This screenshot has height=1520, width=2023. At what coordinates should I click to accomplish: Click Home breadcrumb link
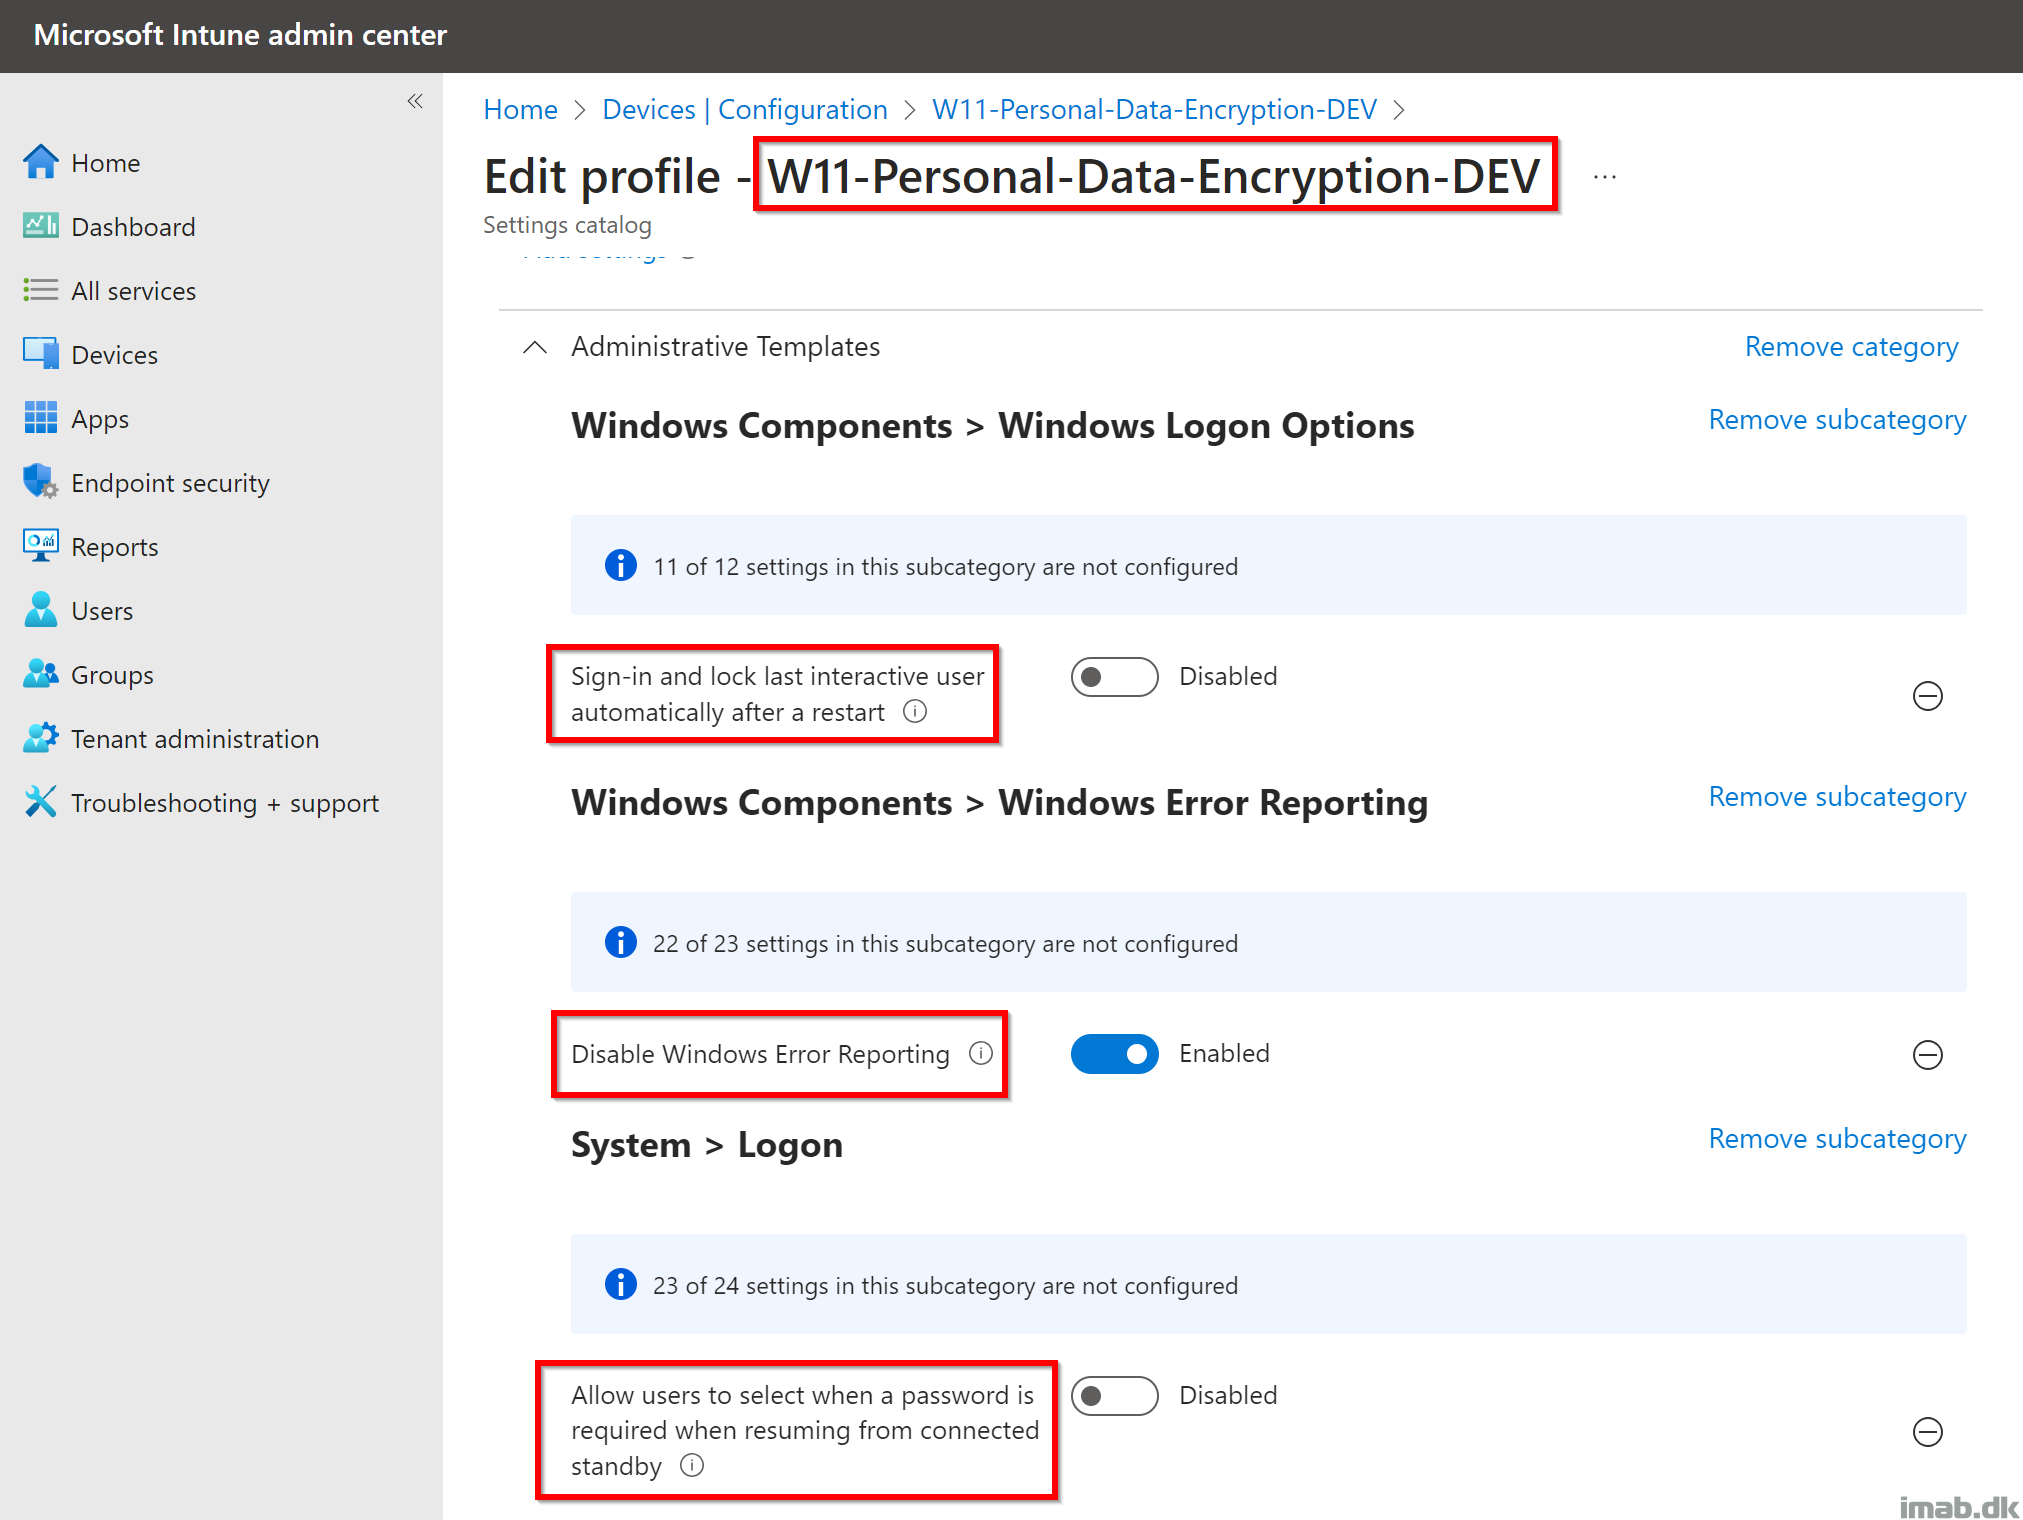[x=520, y=109]
